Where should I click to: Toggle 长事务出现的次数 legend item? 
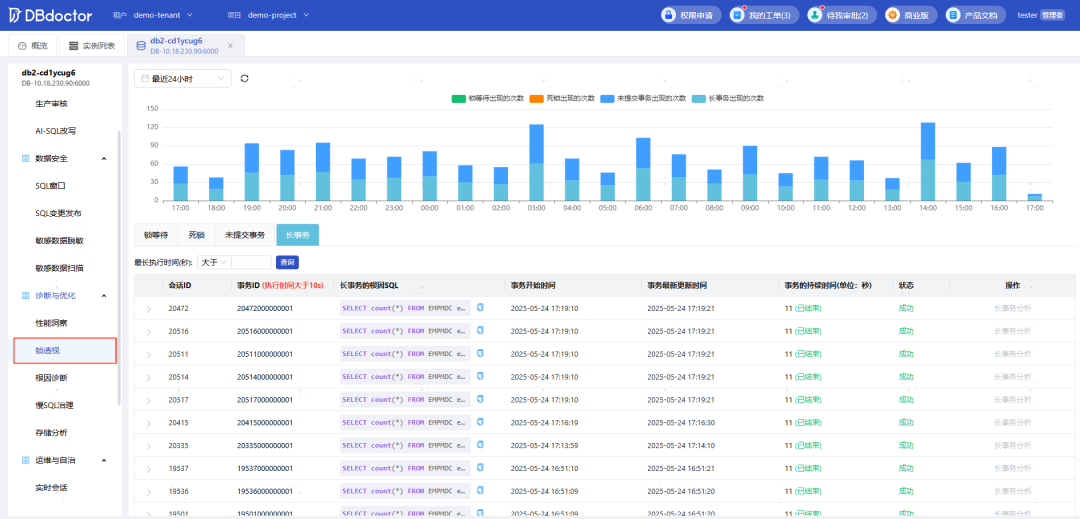(x=727, y=98)
